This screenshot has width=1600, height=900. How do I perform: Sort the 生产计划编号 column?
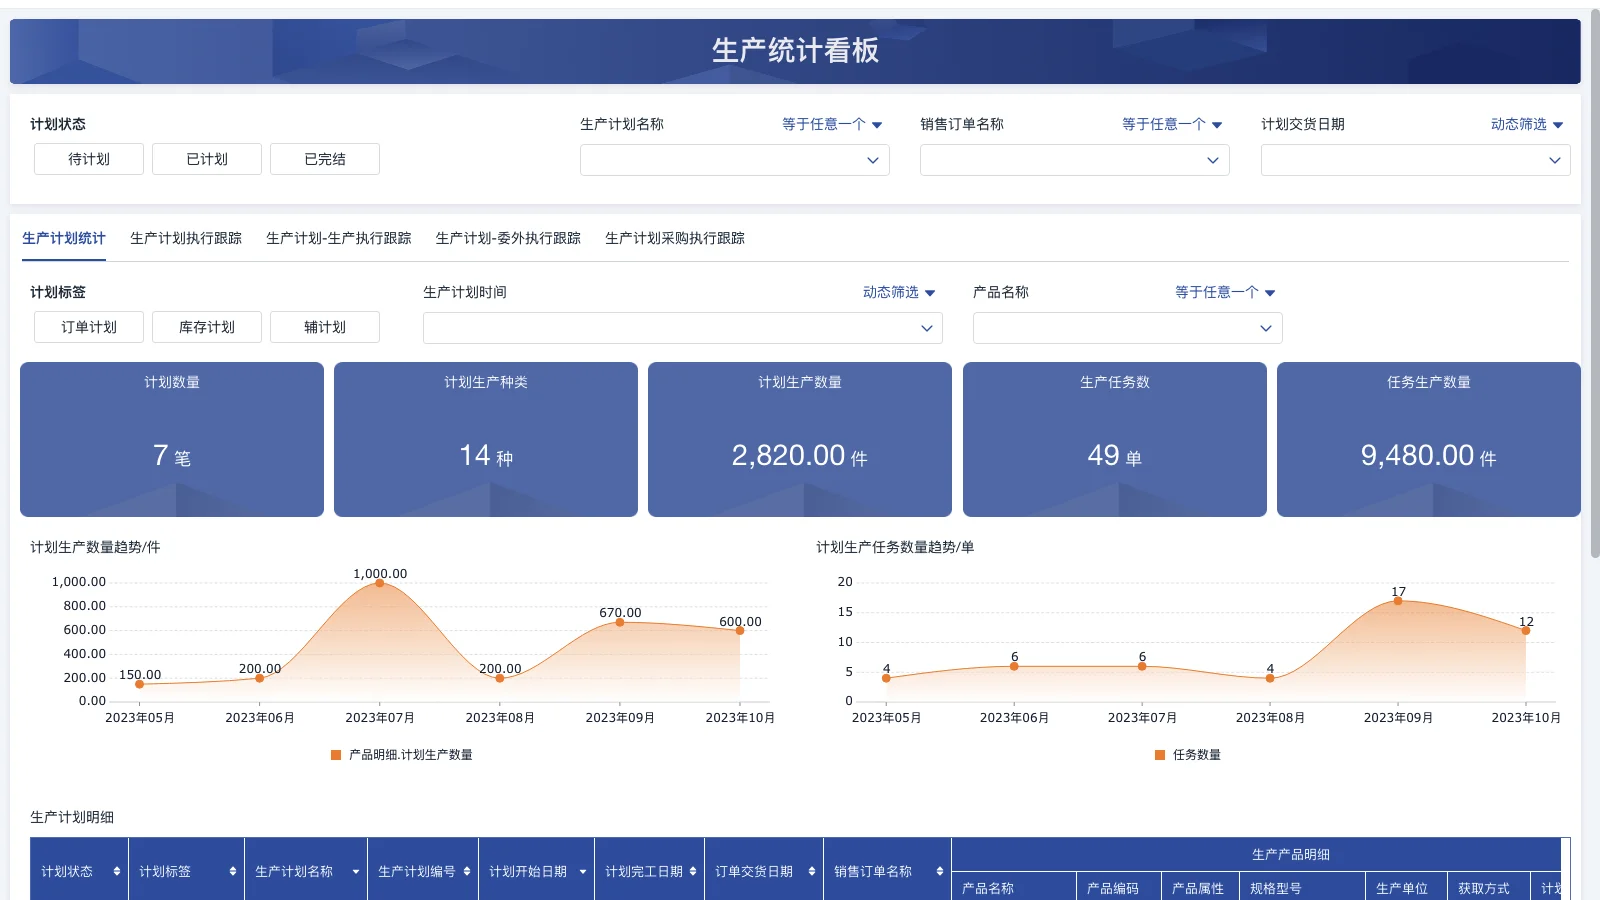tap(466, 870)
